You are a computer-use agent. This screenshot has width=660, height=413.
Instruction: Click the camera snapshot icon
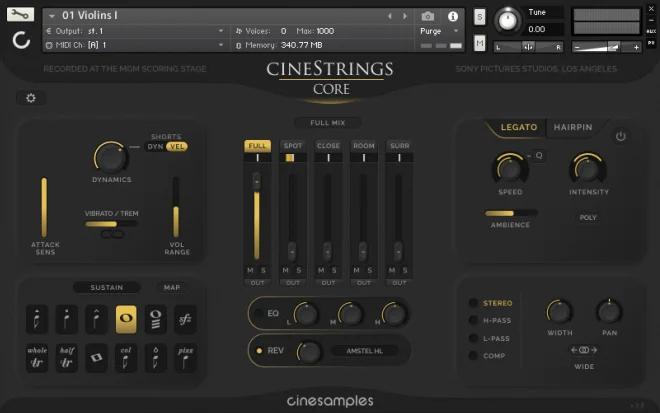[428, 17]
